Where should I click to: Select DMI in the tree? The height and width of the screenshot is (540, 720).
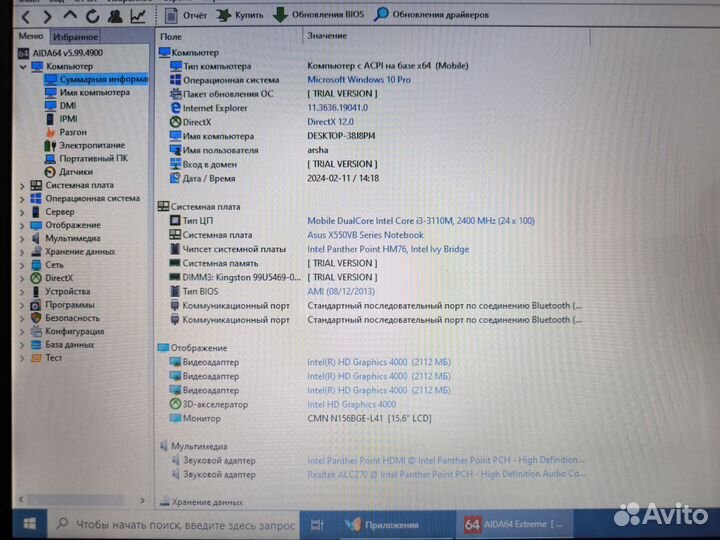[61, 106]
